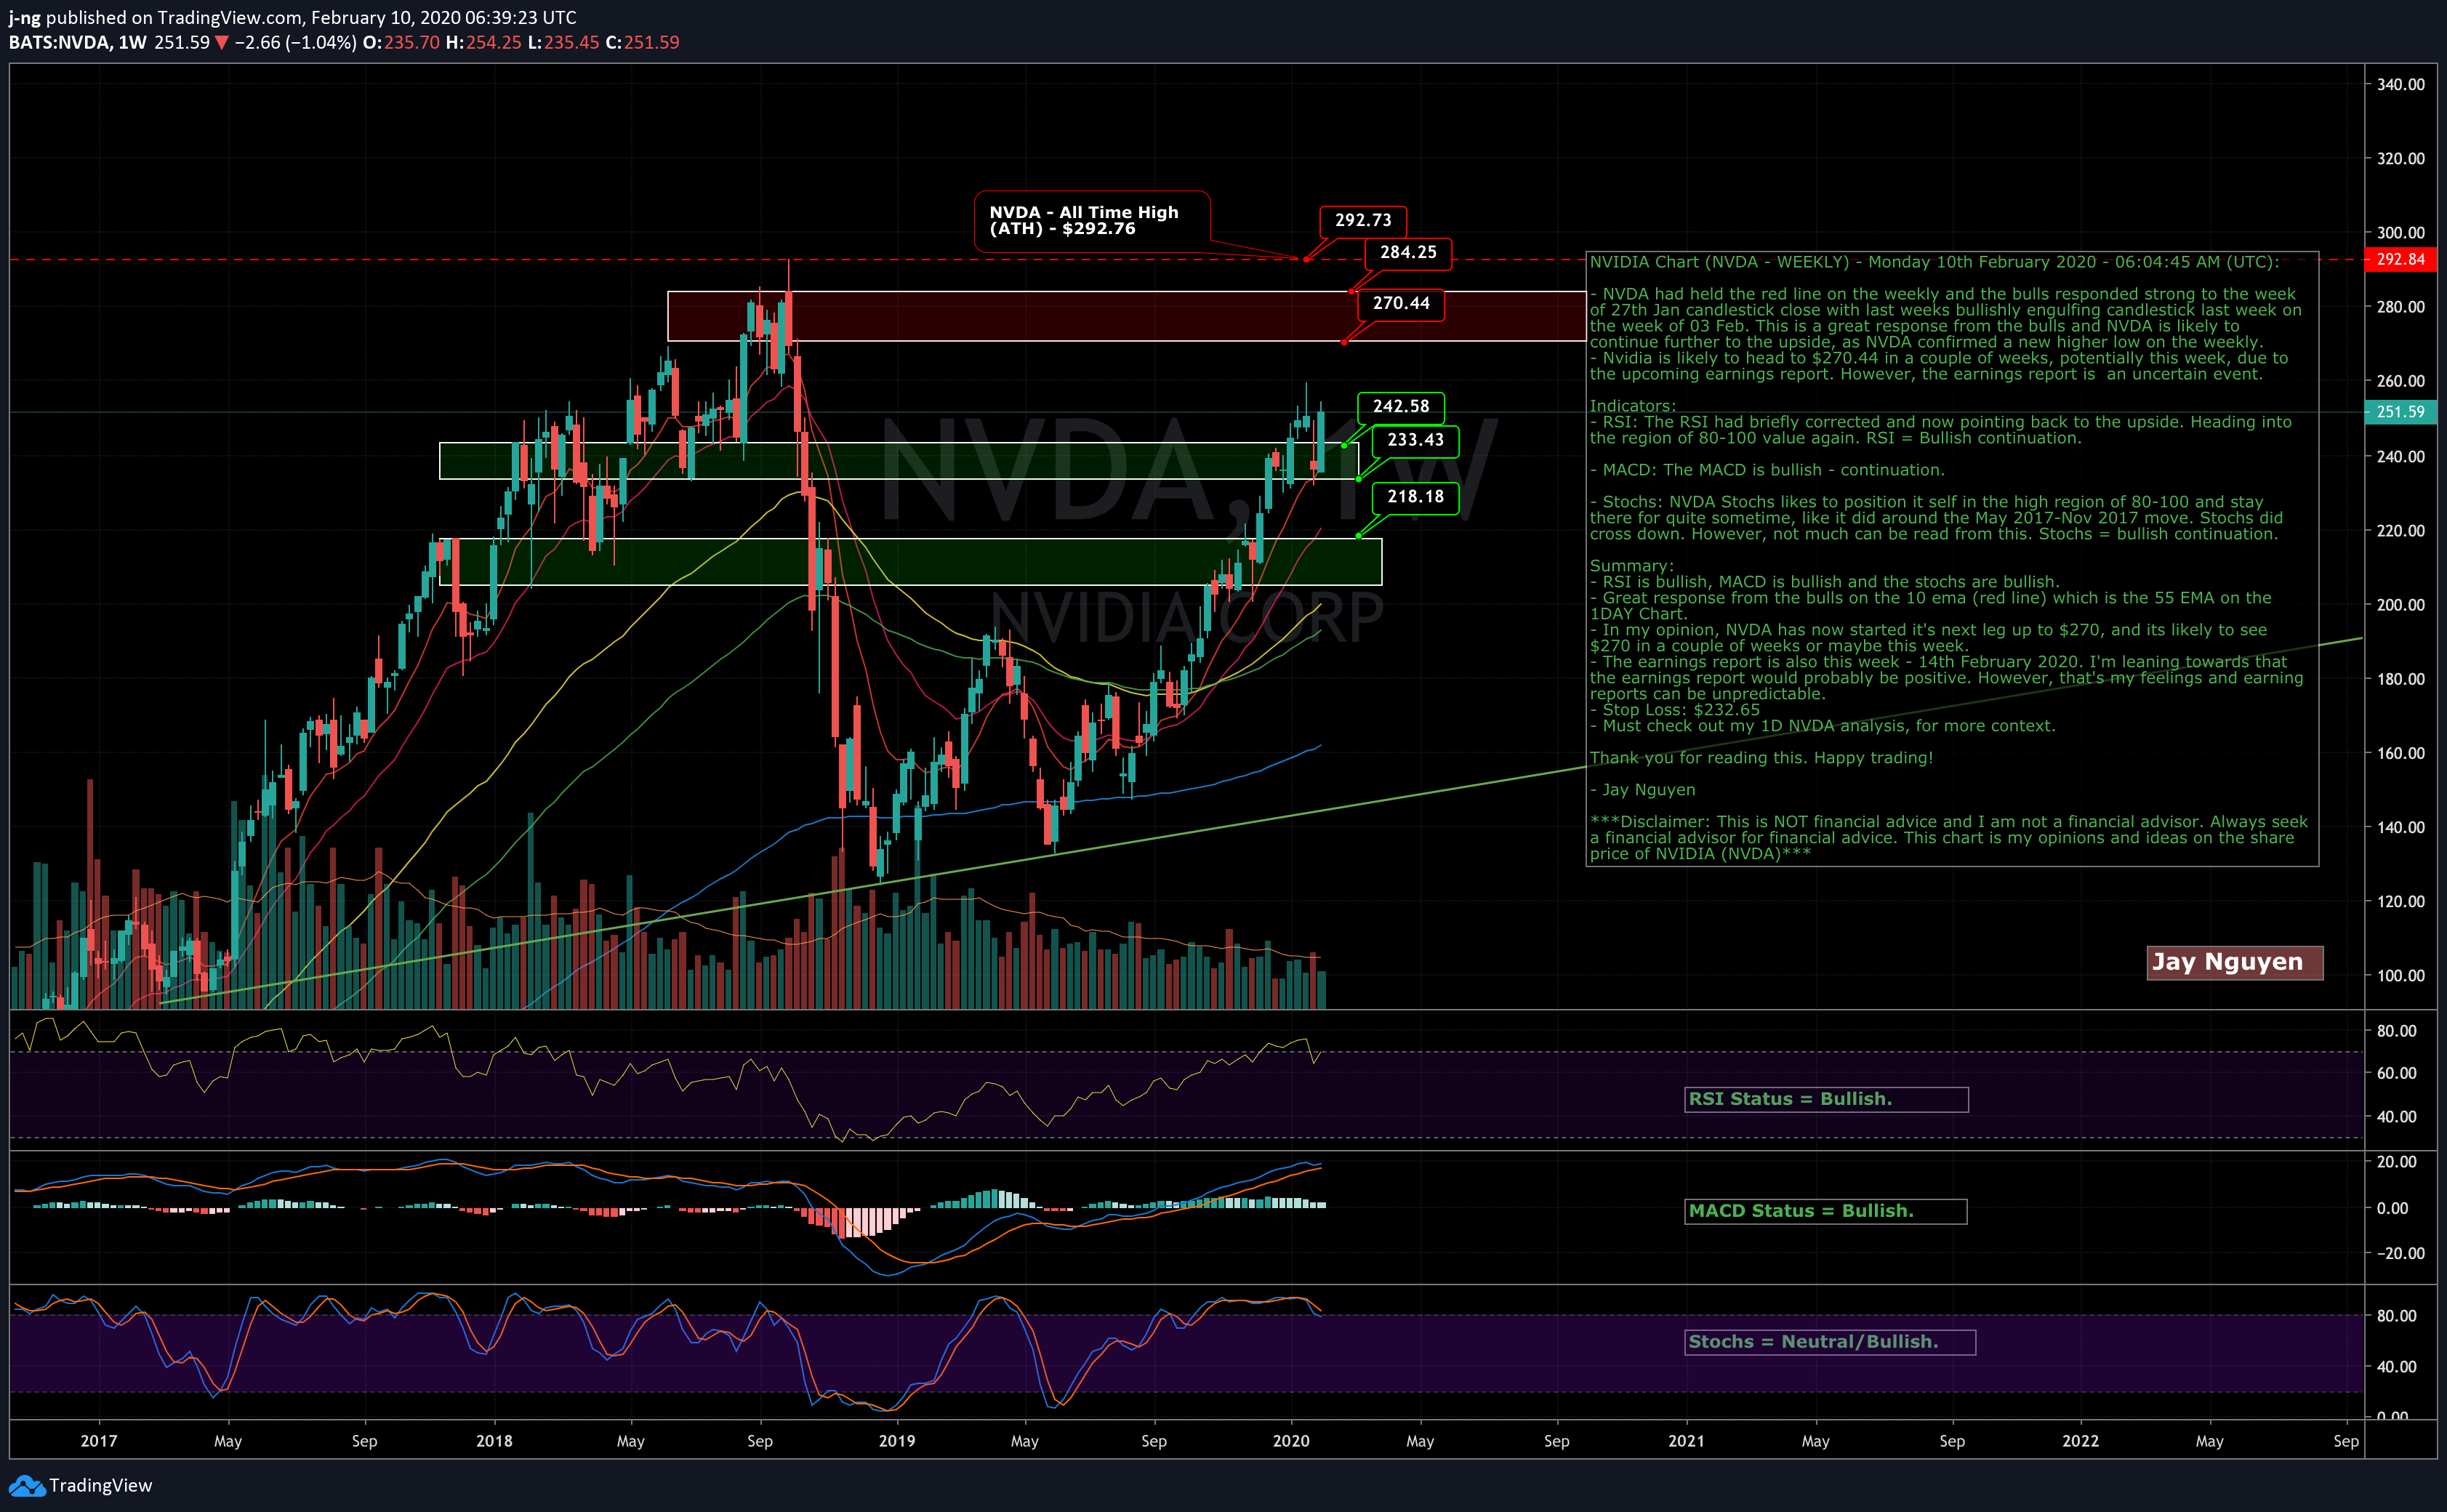The image size is (2447, 1512).
Task: Click the 284.25 price label
Action: [1408, 253]
